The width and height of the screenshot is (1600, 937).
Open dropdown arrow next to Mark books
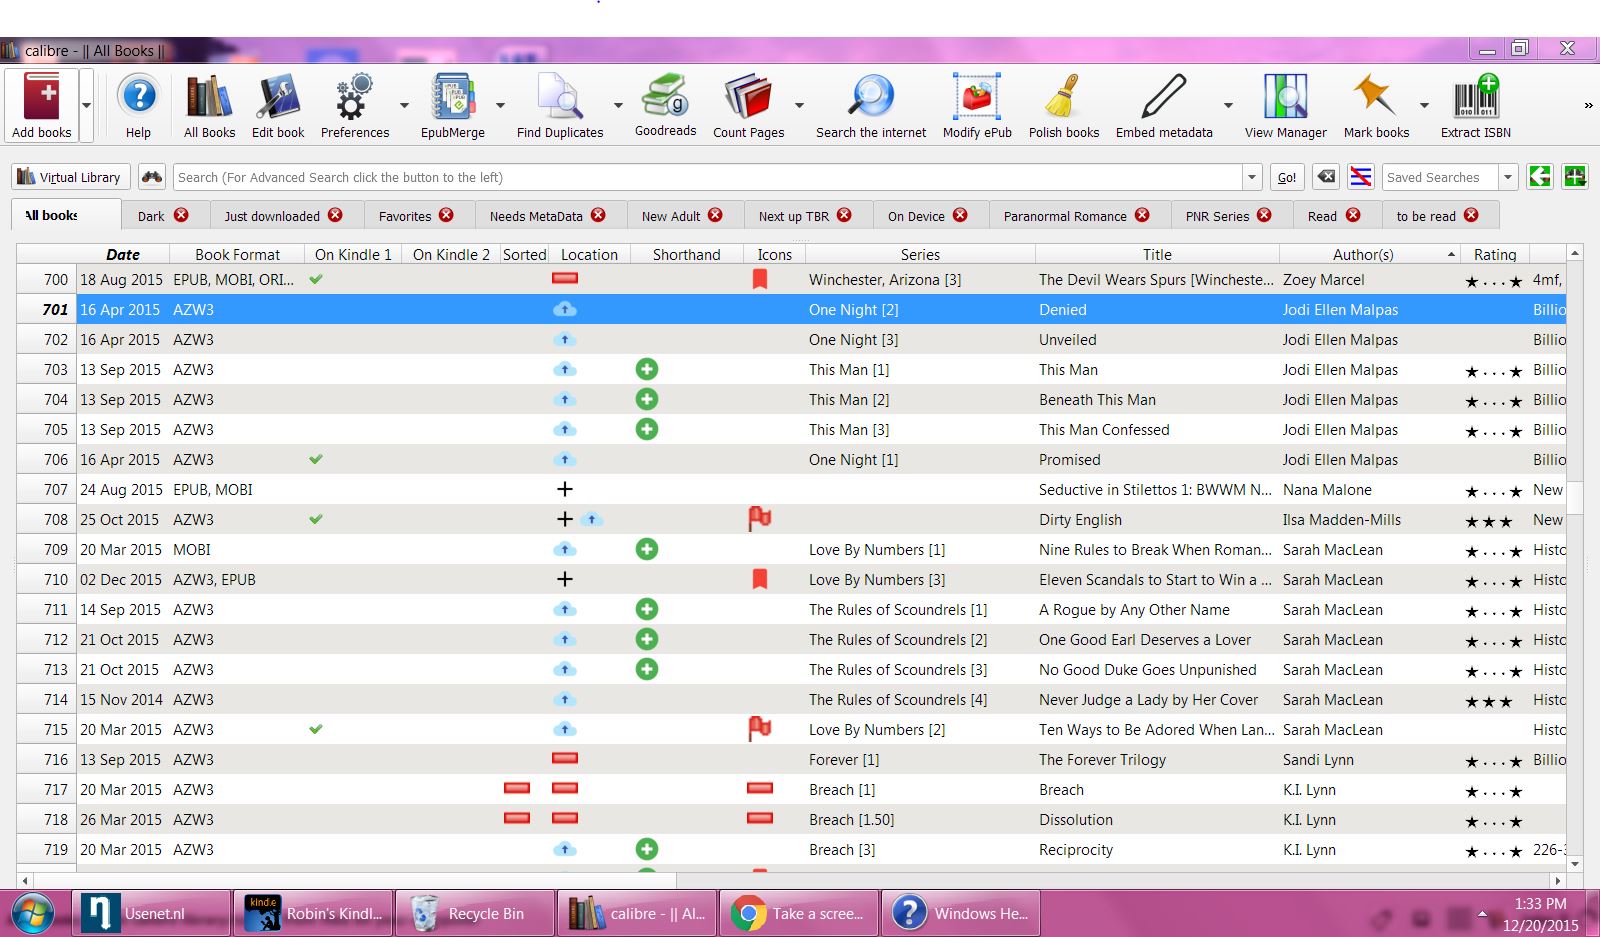(1424, 105)
